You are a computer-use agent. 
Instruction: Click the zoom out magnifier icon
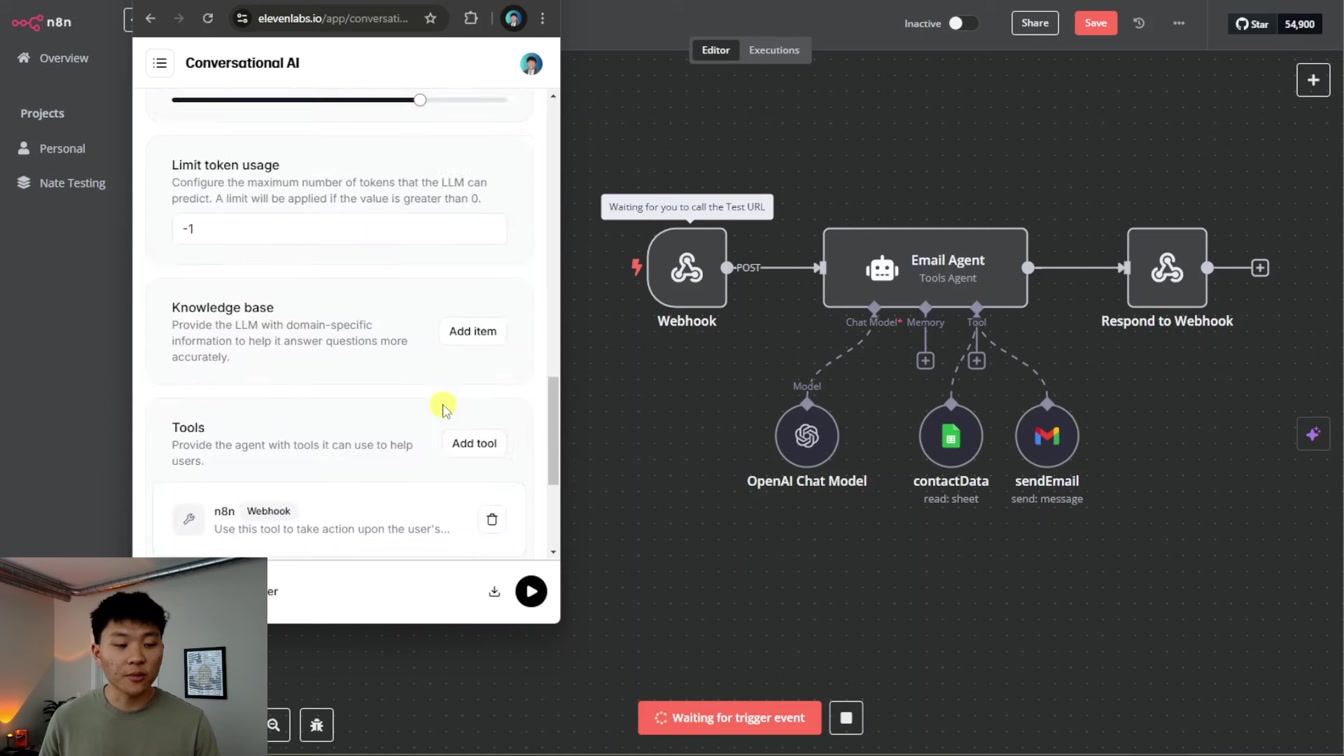point(274,725)
